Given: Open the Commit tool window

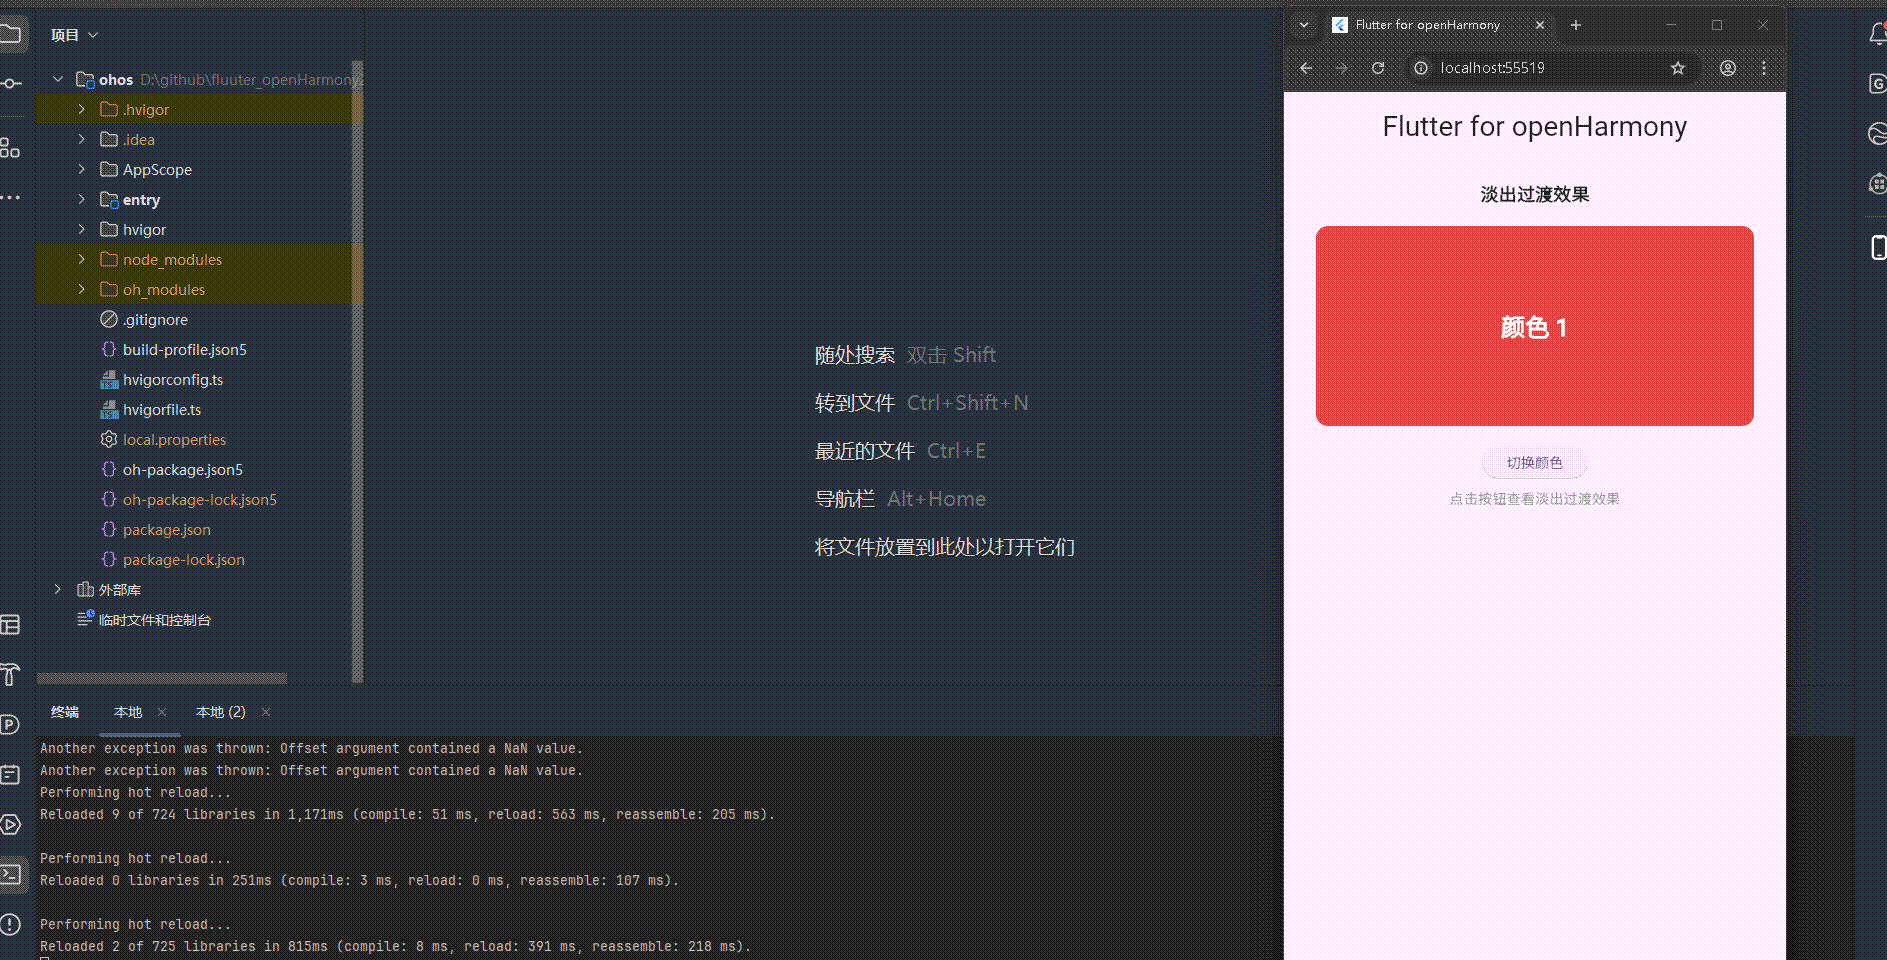Looking at the screenshot, I should (13, 83).
